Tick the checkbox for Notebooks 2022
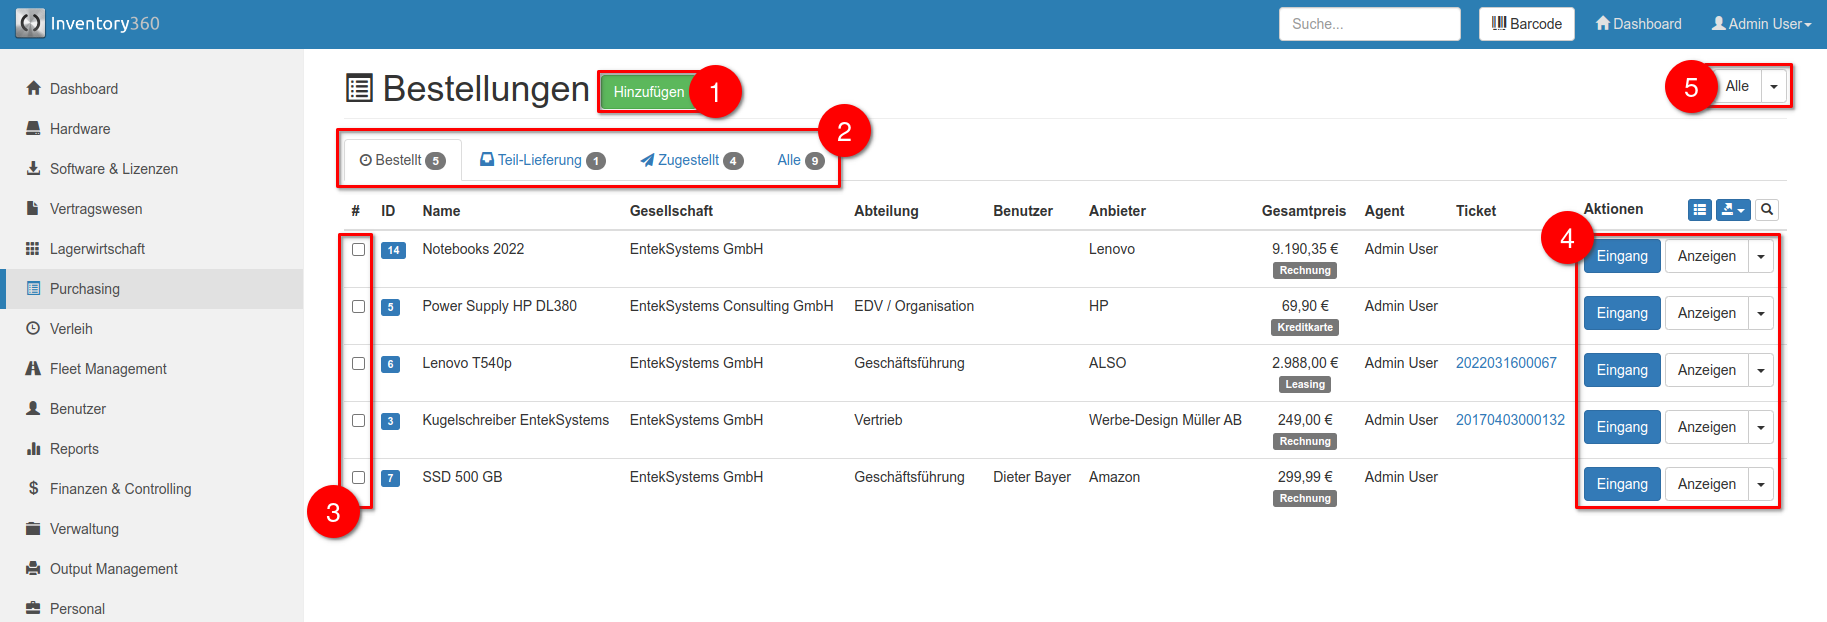This screenshot has width=1827, height=622. click(358, 249)
